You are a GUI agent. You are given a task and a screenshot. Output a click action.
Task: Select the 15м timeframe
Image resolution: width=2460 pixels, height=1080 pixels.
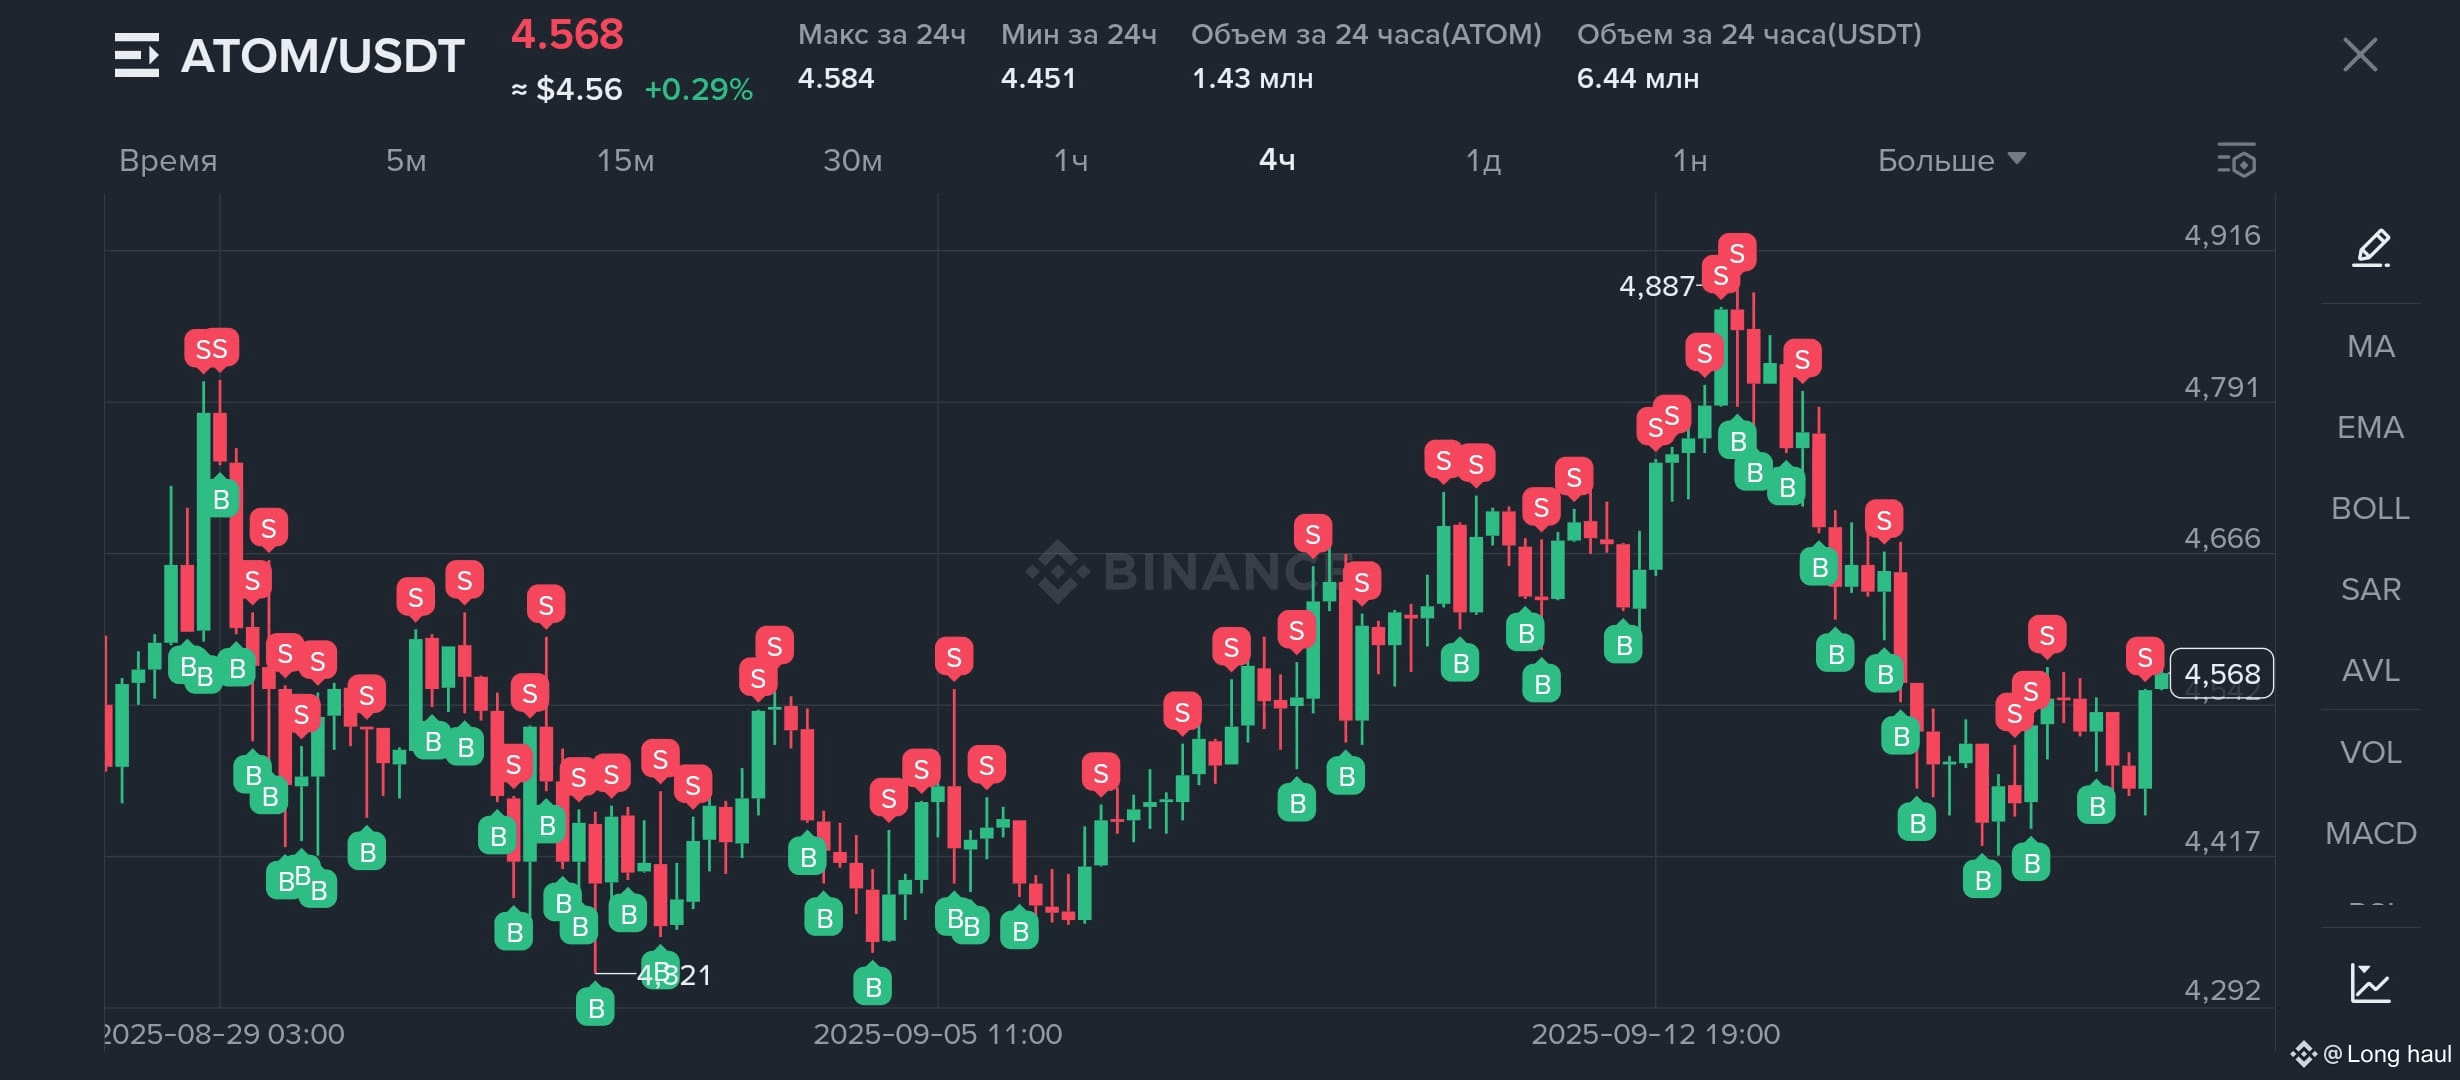point(626,160)
